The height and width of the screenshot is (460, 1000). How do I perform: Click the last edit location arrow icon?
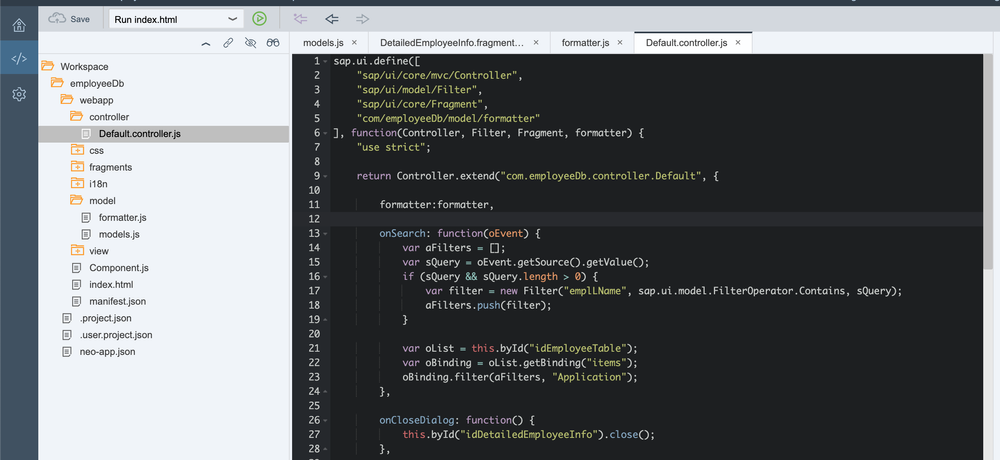pos(300,19)
